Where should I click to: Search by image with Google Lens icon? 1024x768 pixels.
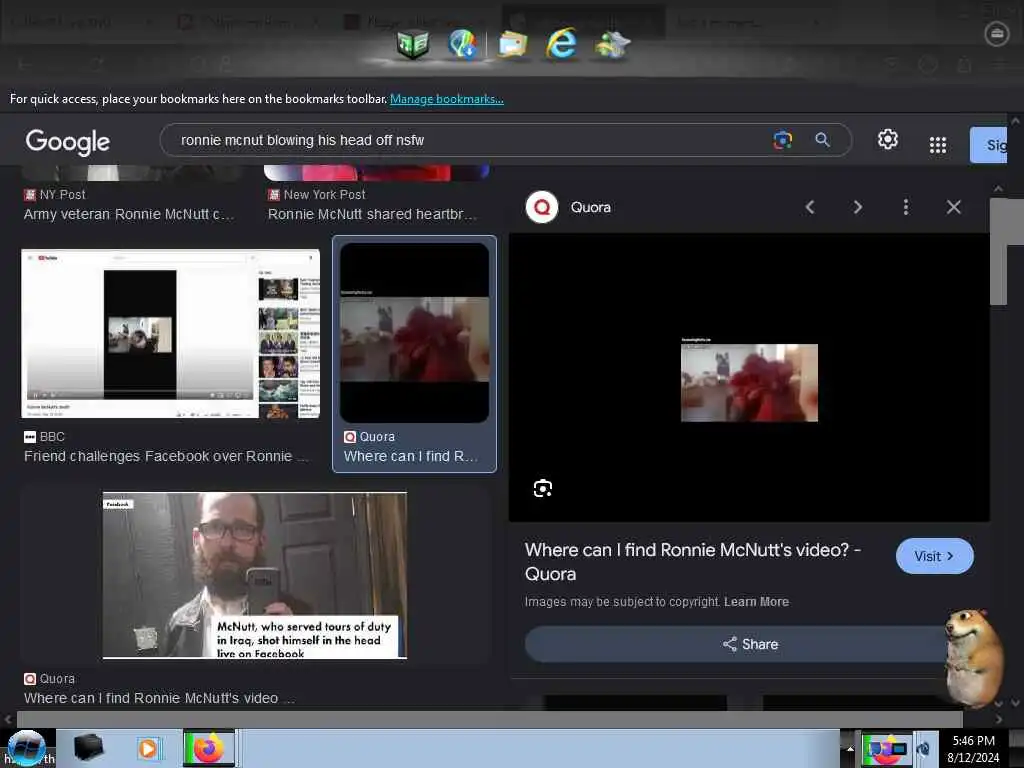tap(782, 140)
